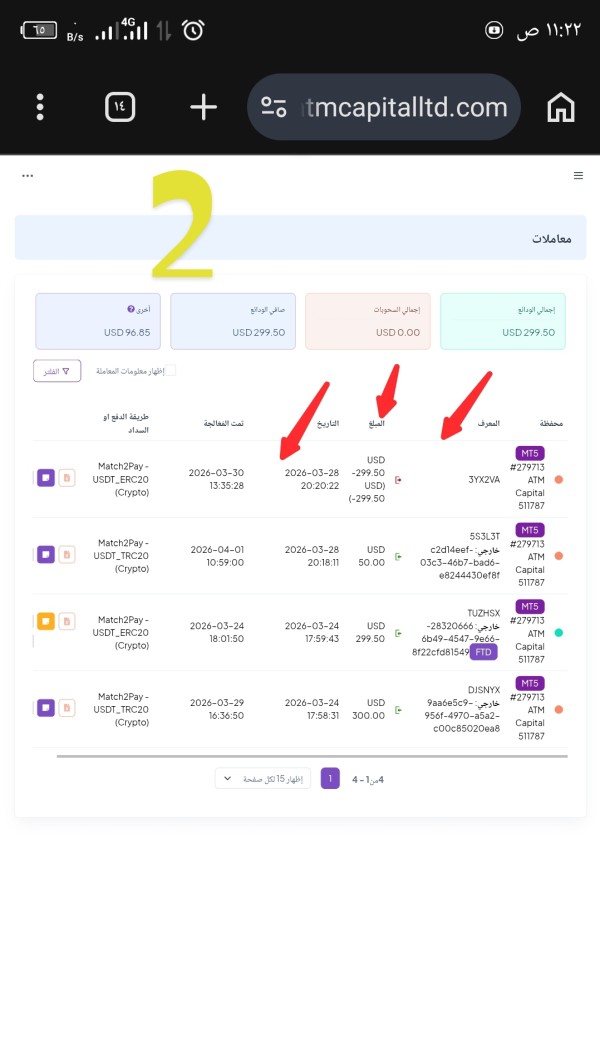This screenshot has height=1044, width=600.
Task: Open a new browser tab
Action: [203, 108]
